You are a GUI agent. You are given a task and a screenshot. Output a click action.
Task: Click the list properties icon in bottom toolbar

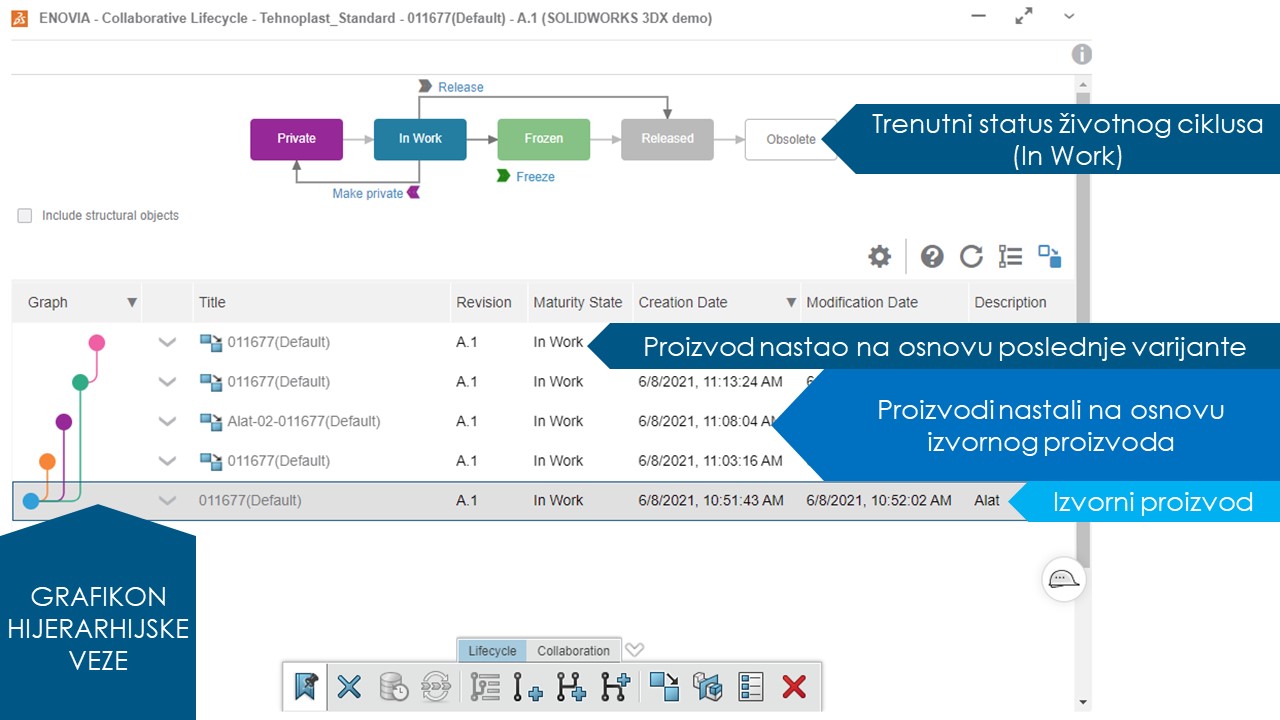click(750, 687)
